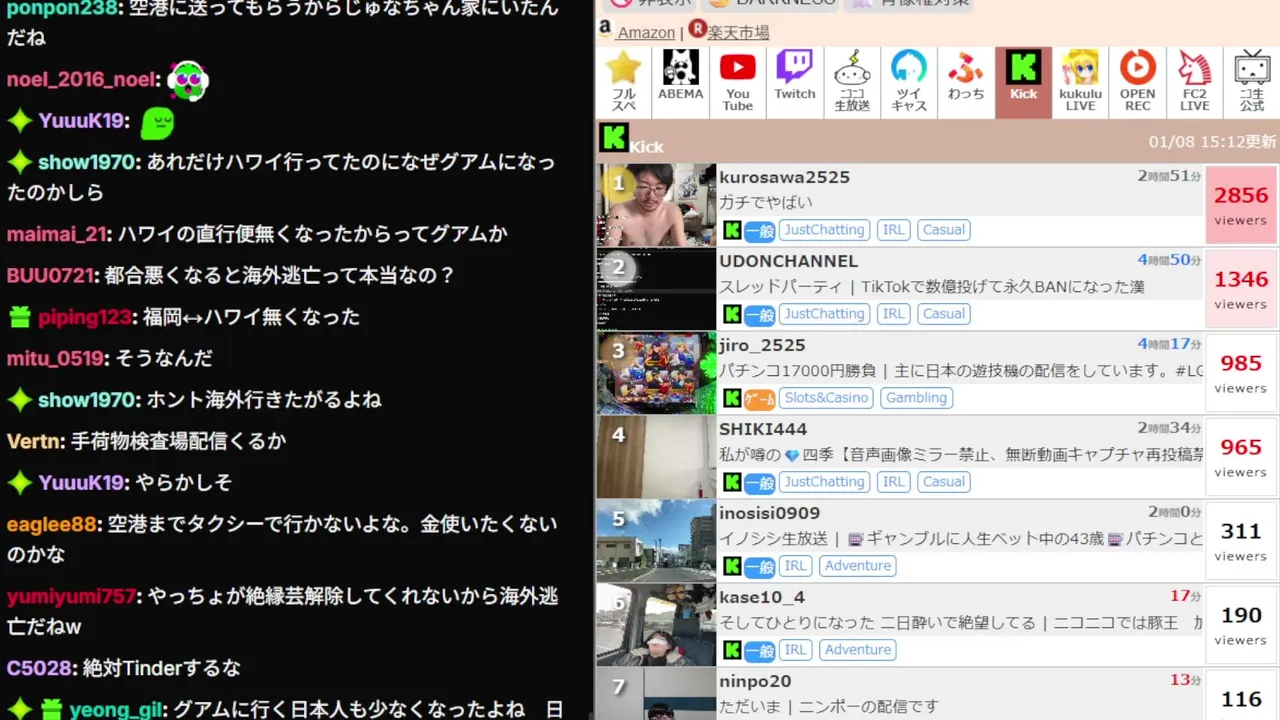Viewport: 1280px width, 720px height.
Task: Open kase10_4's stream thumbnail
Action: click(x=656, y=625)
